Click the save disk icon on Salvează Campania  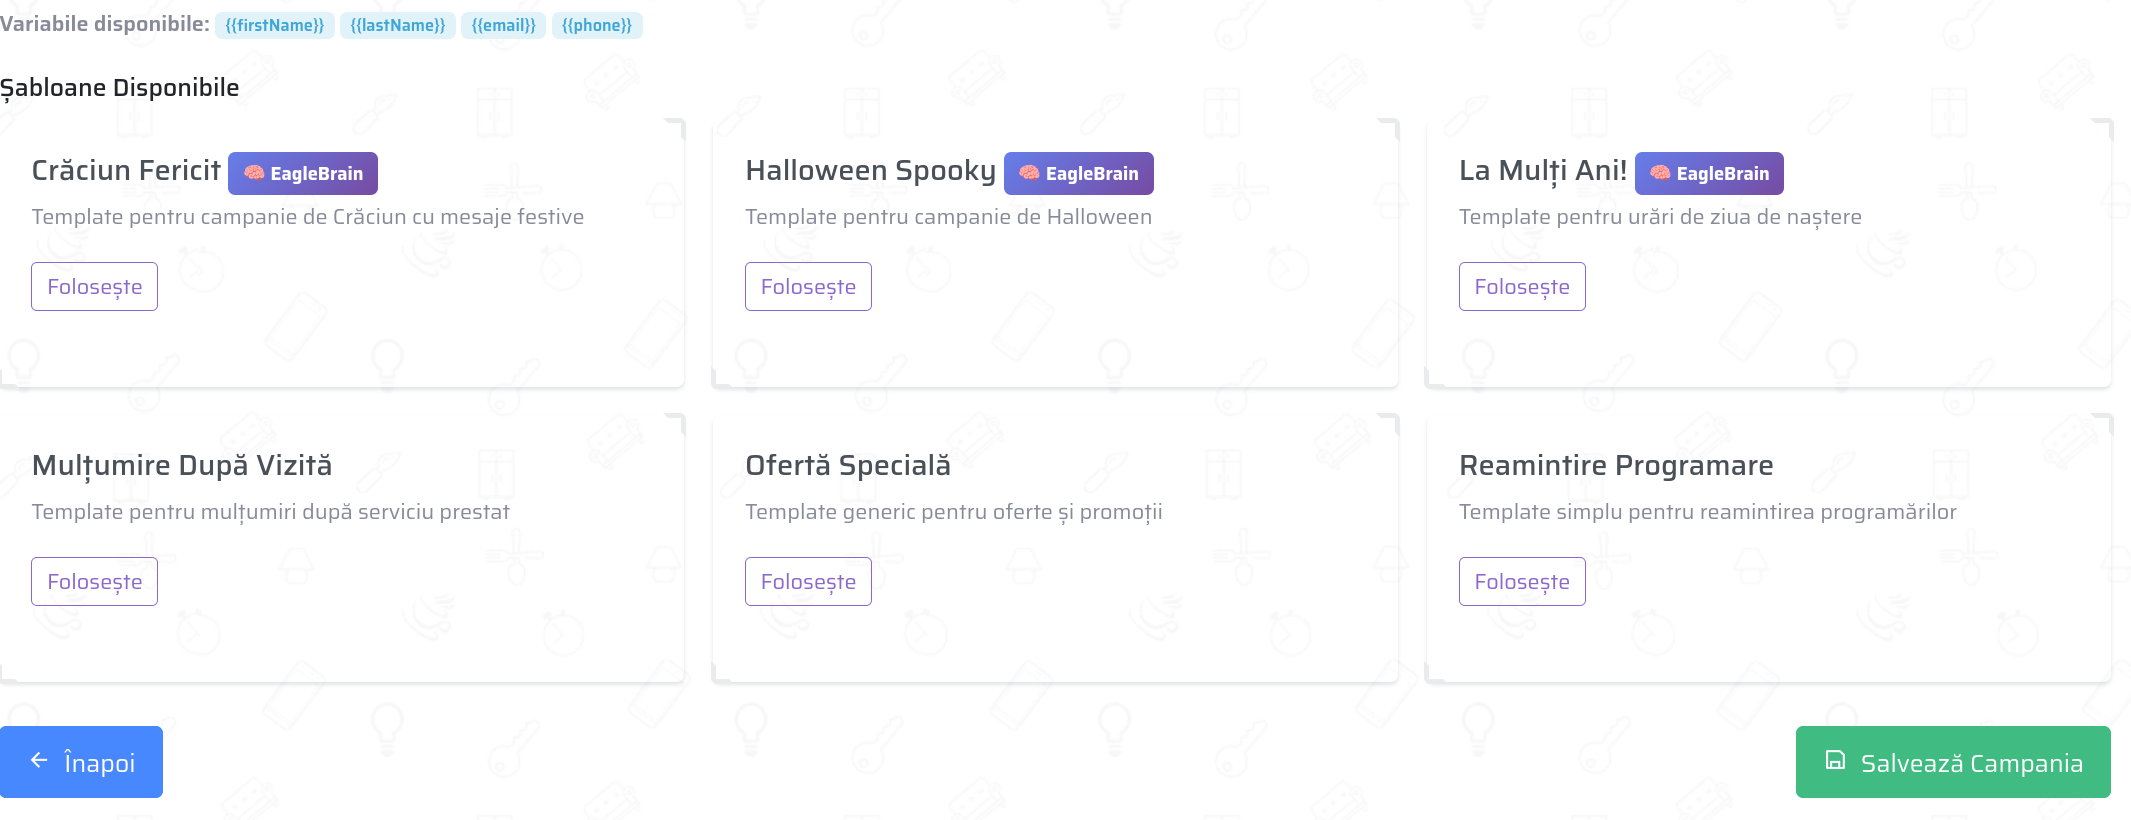pos(1835,761)
